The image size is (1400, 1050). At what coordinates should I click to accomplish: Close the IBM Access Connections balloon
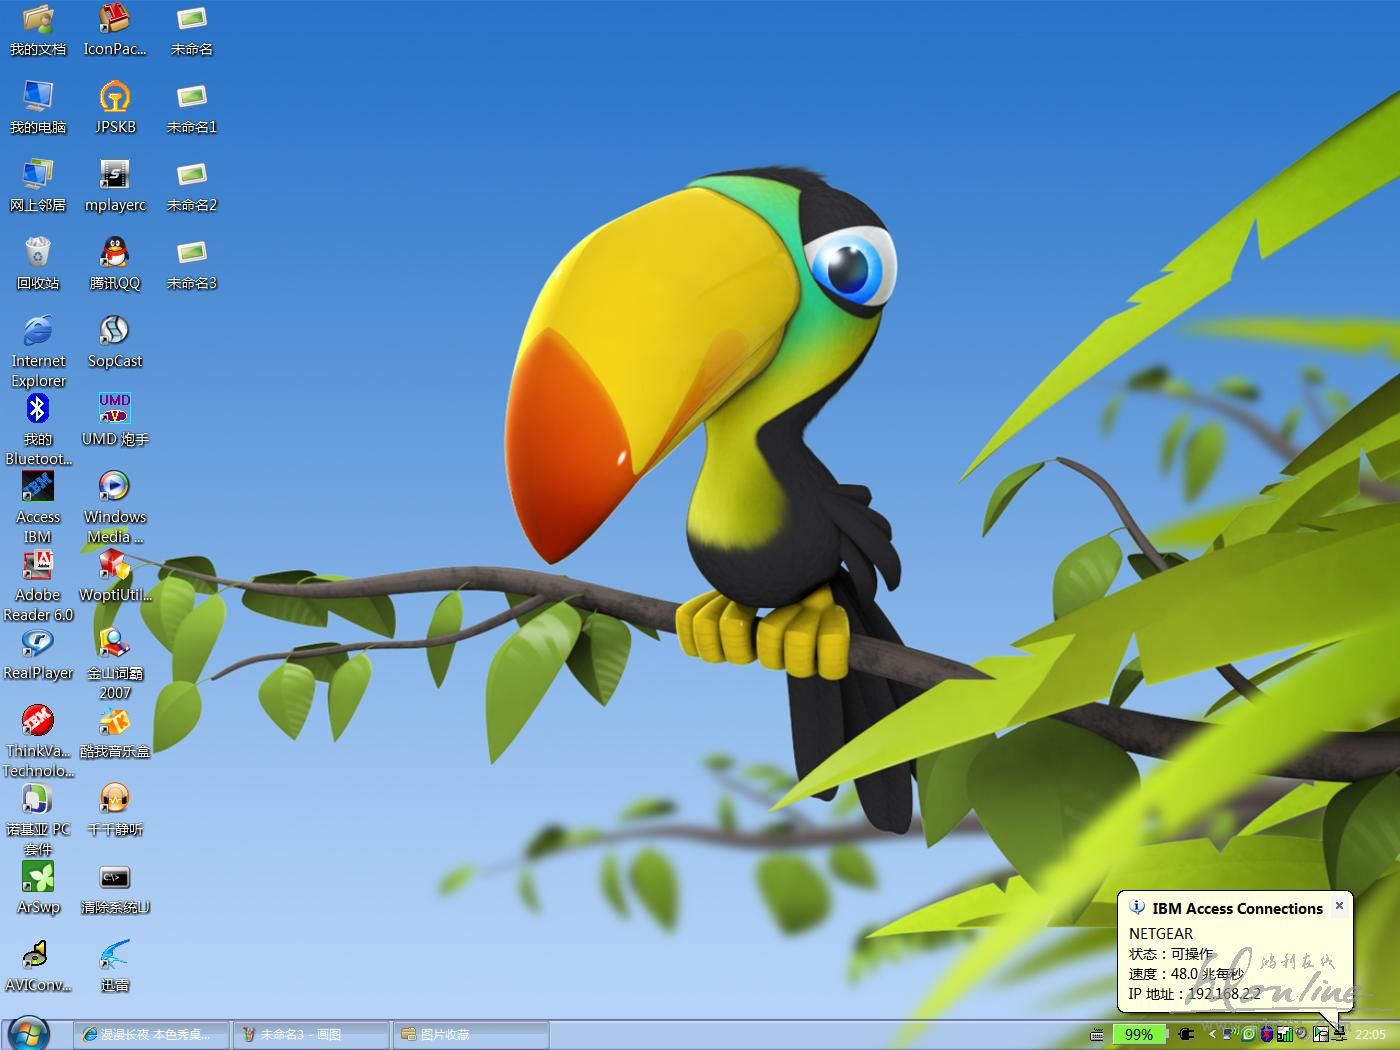(x=1339, y=906)
